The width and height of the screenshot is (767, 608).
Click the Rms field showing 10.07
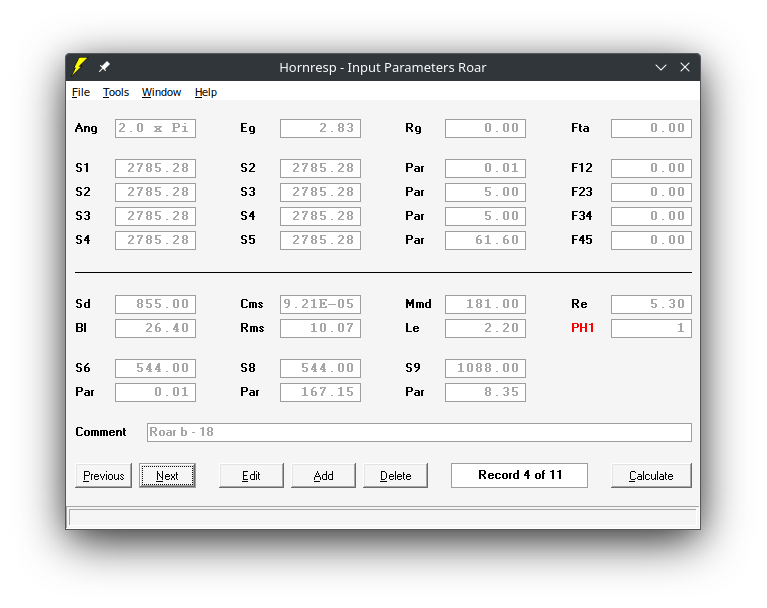(x=320, y=328)
